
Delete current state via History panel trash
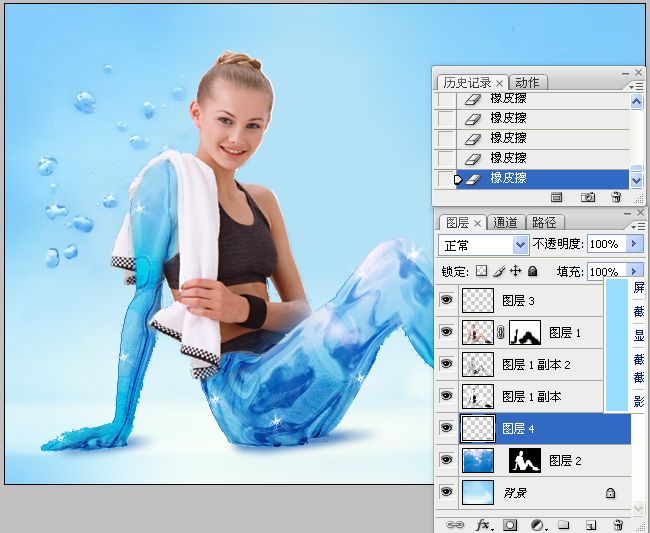616,198
